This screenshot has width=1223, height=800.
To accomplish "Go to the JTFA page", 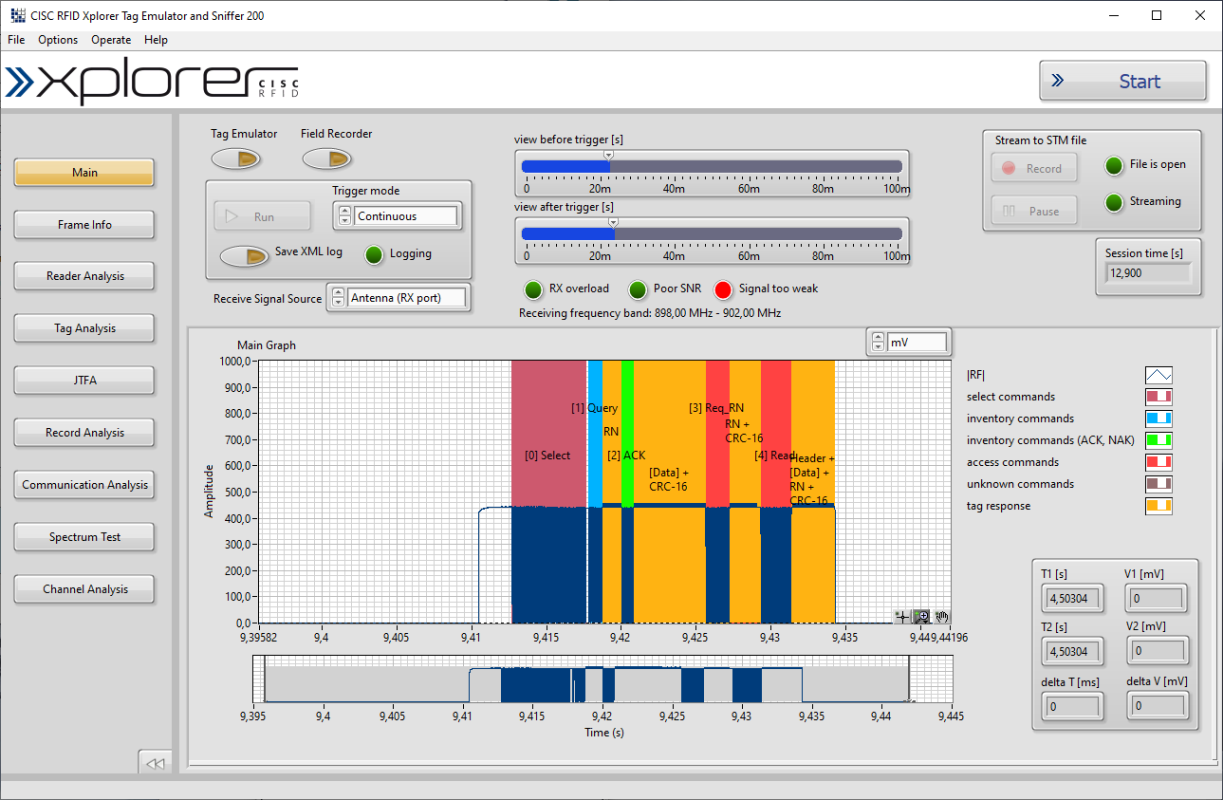I will (x=84, y=380).
